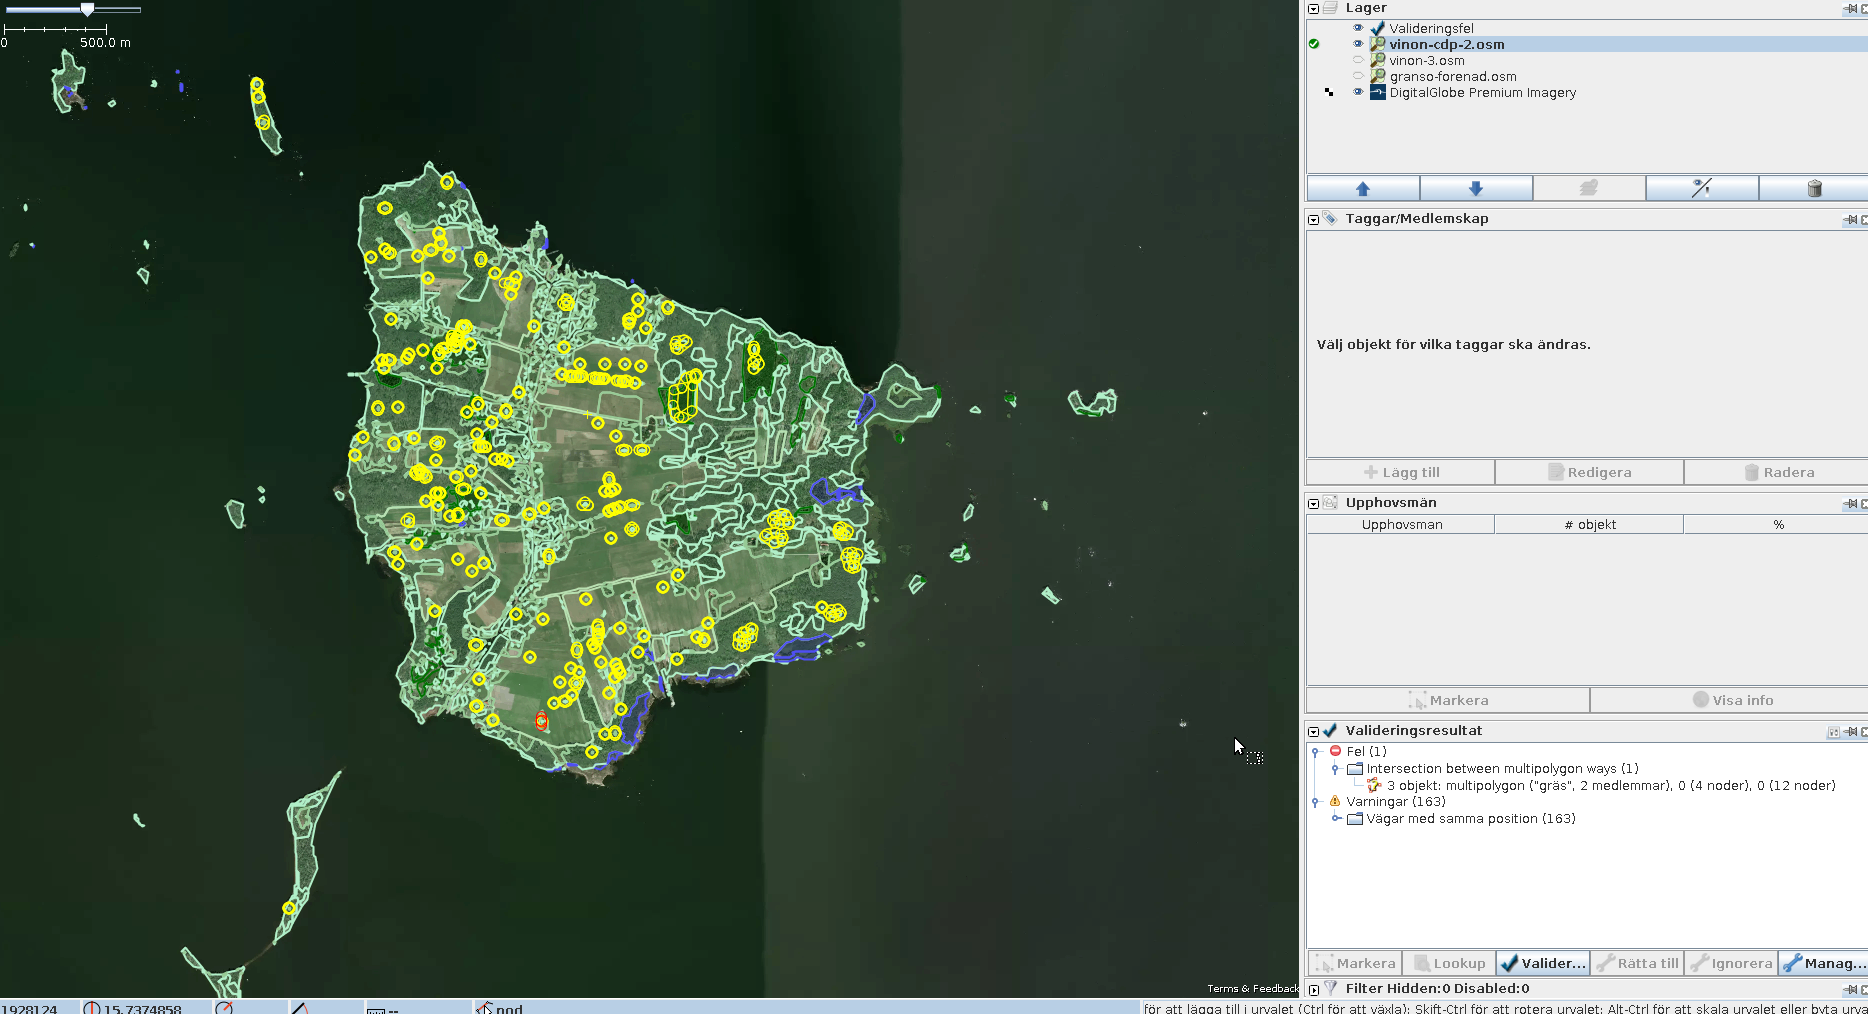Select the vinon-cdp-2.osm layer row
Viewport: 1868px width, 1014px height.
1446,44
